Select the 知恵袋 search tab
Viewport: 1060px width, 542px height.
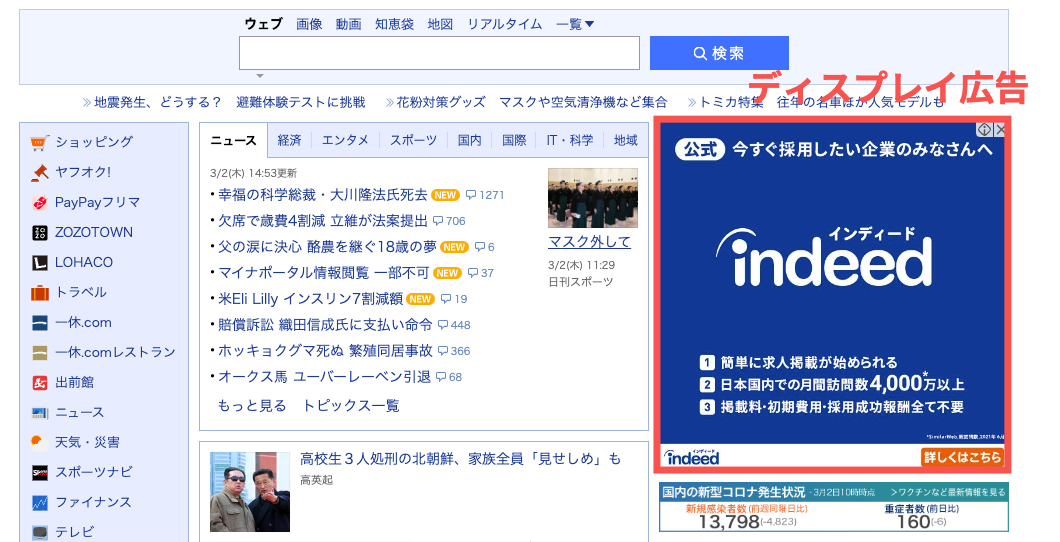(x=394, y=24)
